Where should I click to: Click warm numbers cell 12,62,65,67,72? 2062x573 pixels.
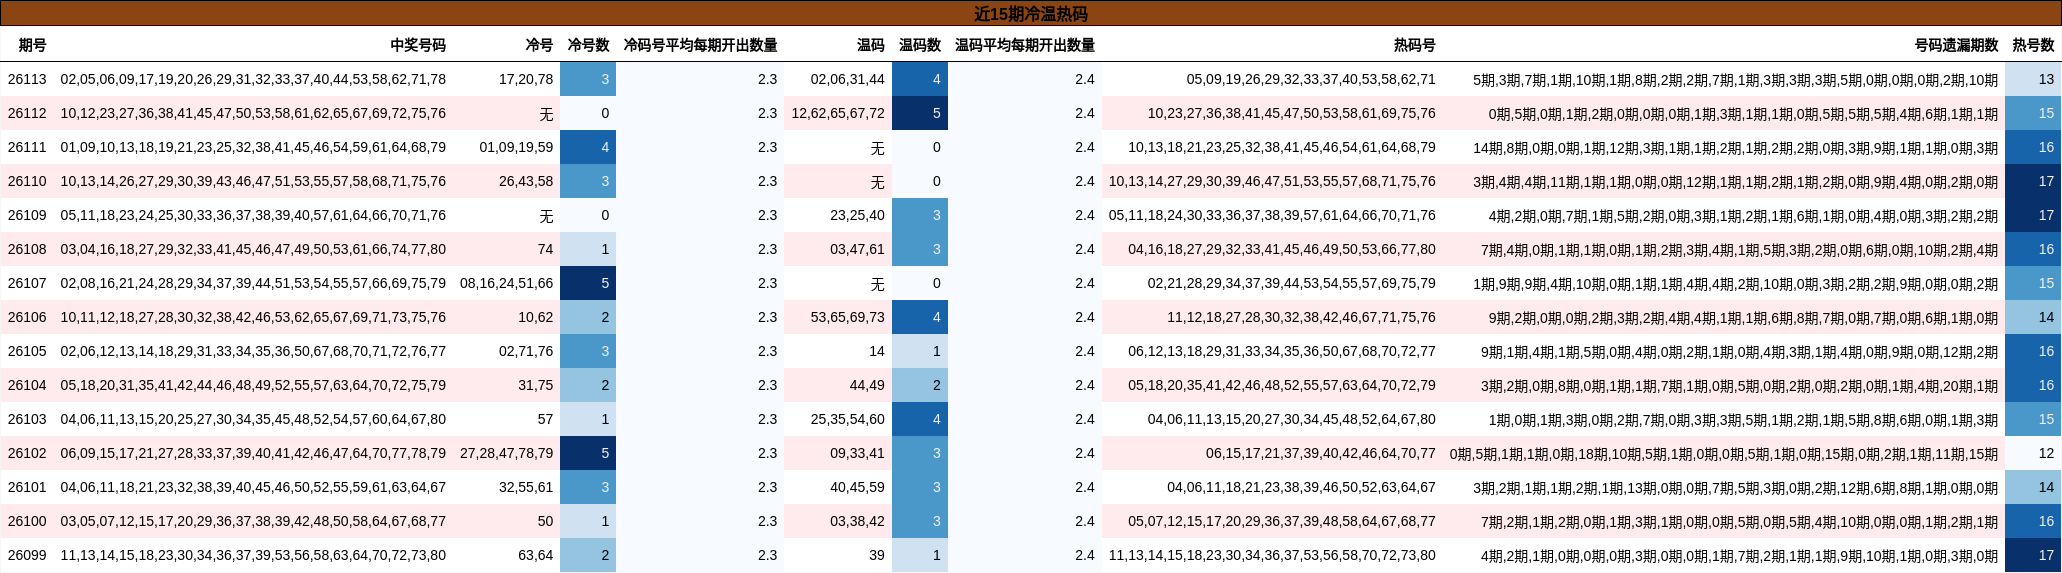(x=838, y=113)
